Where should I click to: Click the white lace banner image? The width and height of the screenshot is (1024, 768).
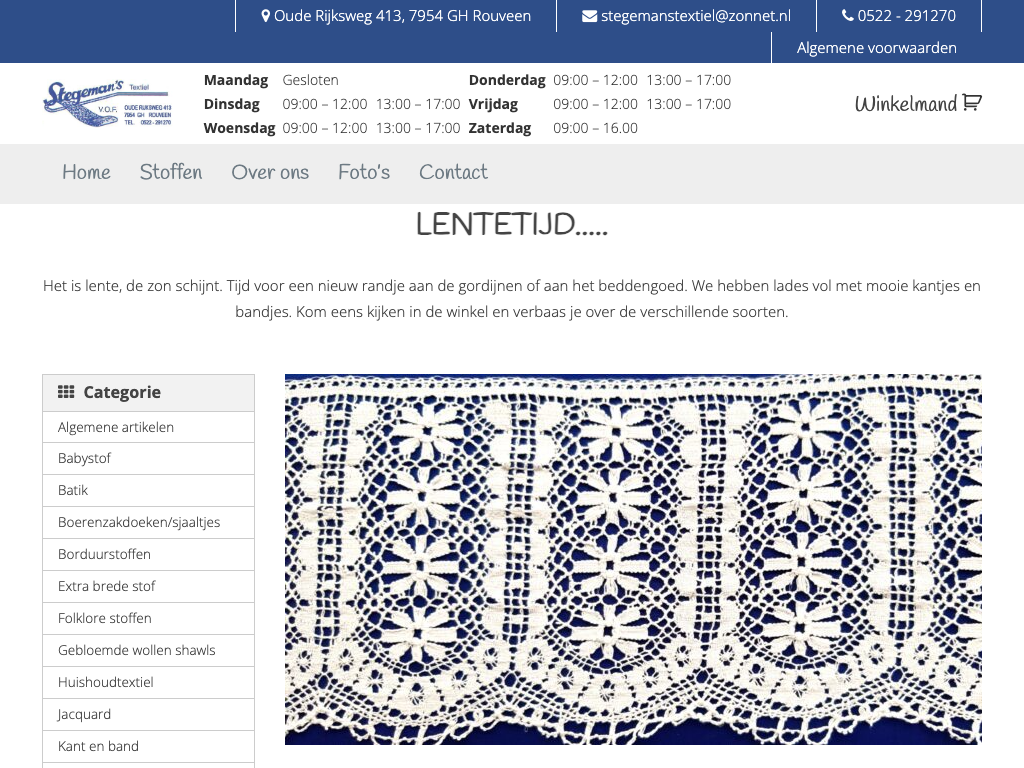click(633, 559)
